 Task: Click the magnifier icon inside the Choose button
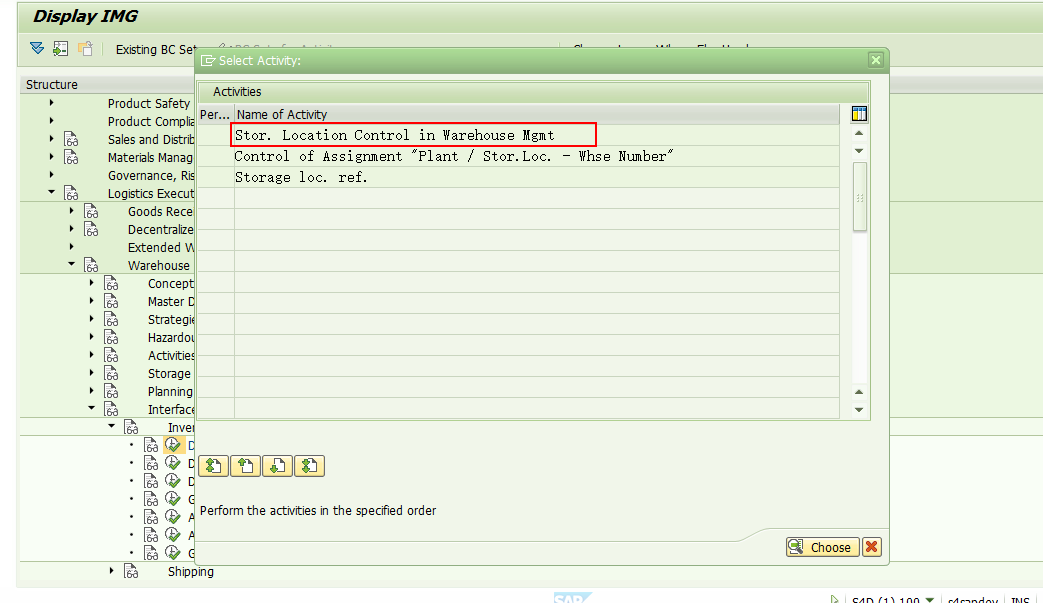point(797,547)
